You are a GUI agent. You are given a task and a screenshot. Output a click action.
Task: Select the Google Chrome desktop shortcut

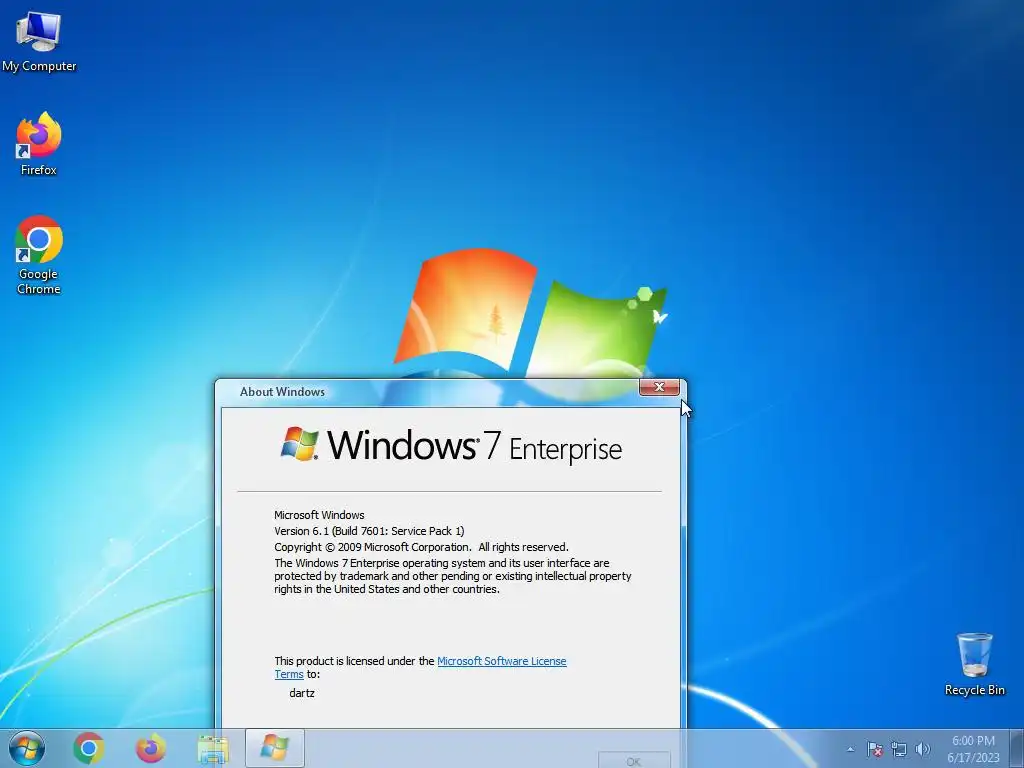[x=39, y=255]
